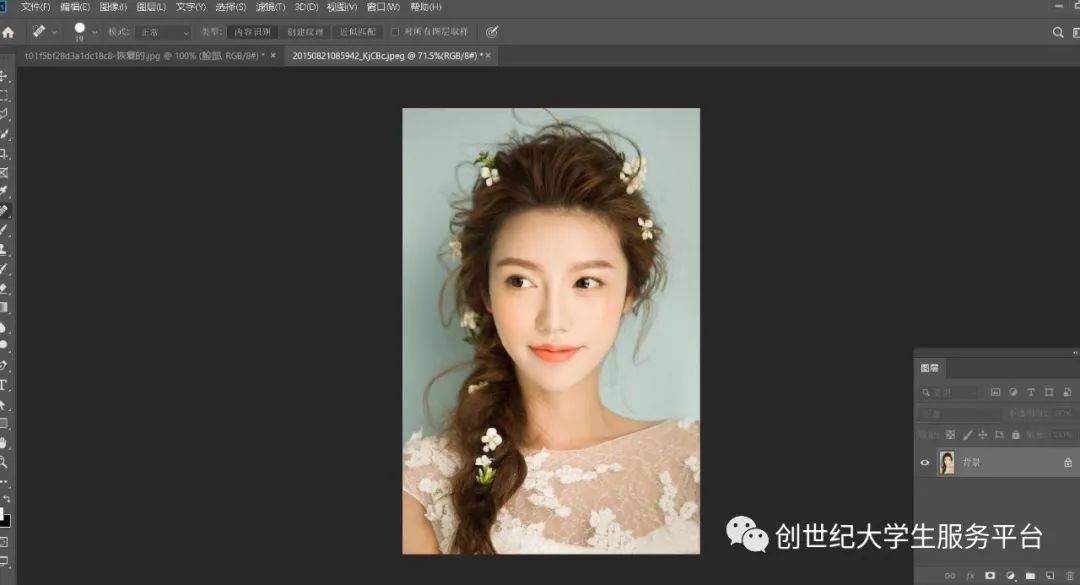Select the Spot Healing Brush tool in toolbar
Screen dimensions: 1080x585
pos(4,211)
